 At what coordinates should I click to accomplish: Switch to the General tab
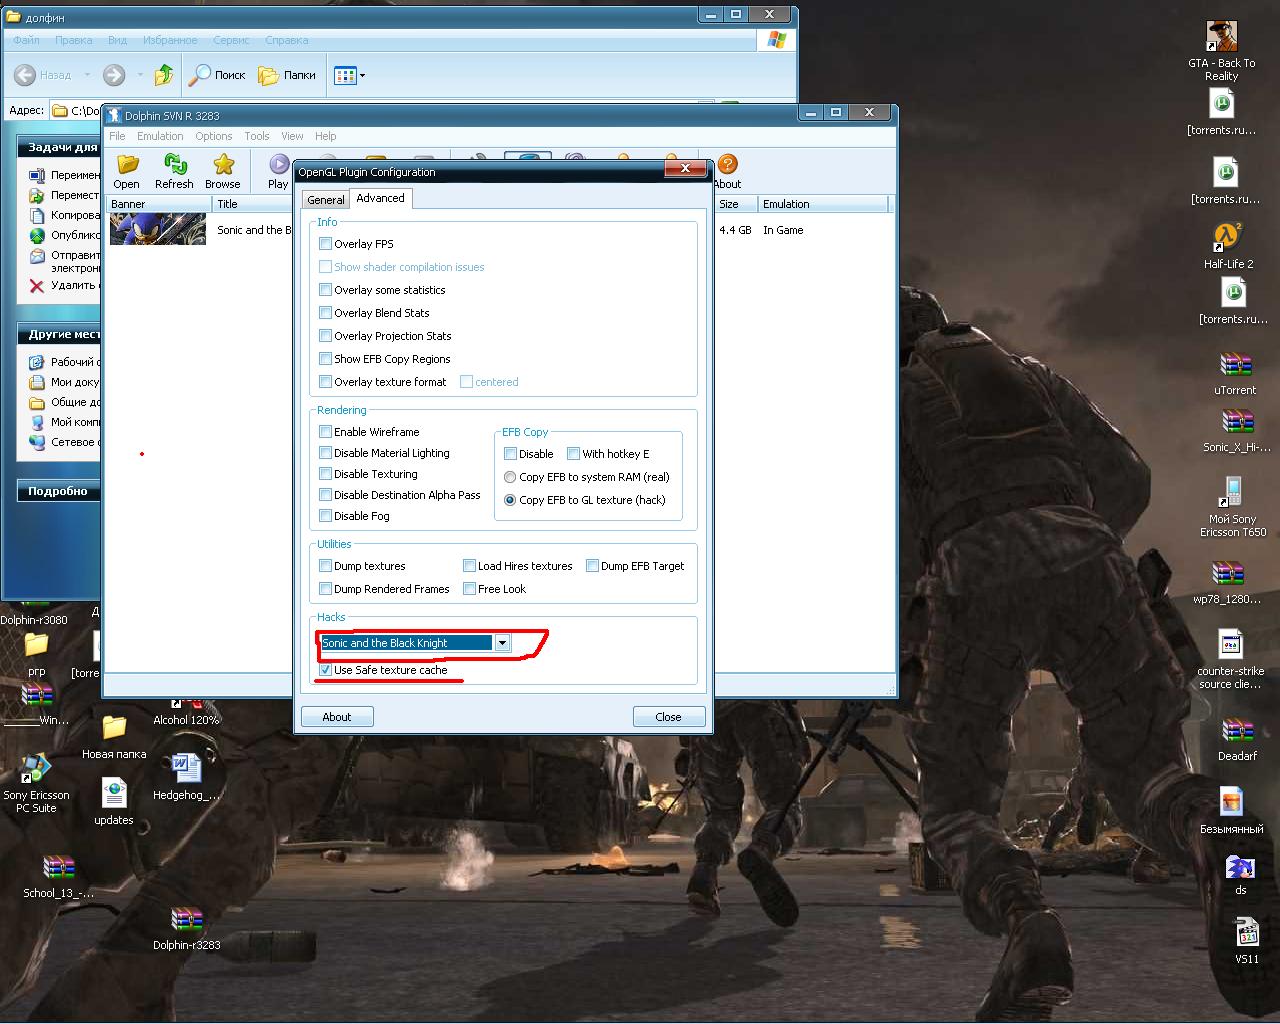(x=325, y=200)
